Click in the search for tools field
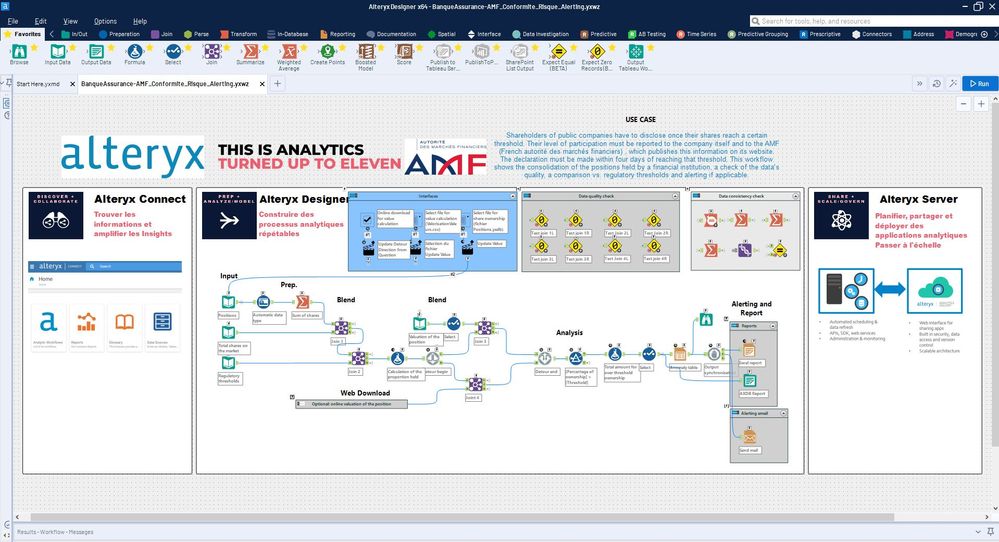The width and height of the screenshot is (999, 542). [x=872, y=21]
